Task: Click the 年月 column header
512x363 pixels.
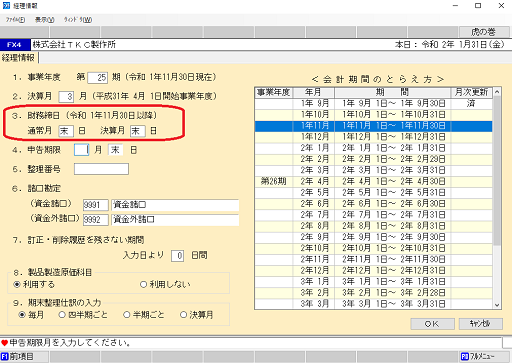Action: [x=313, y=92]
